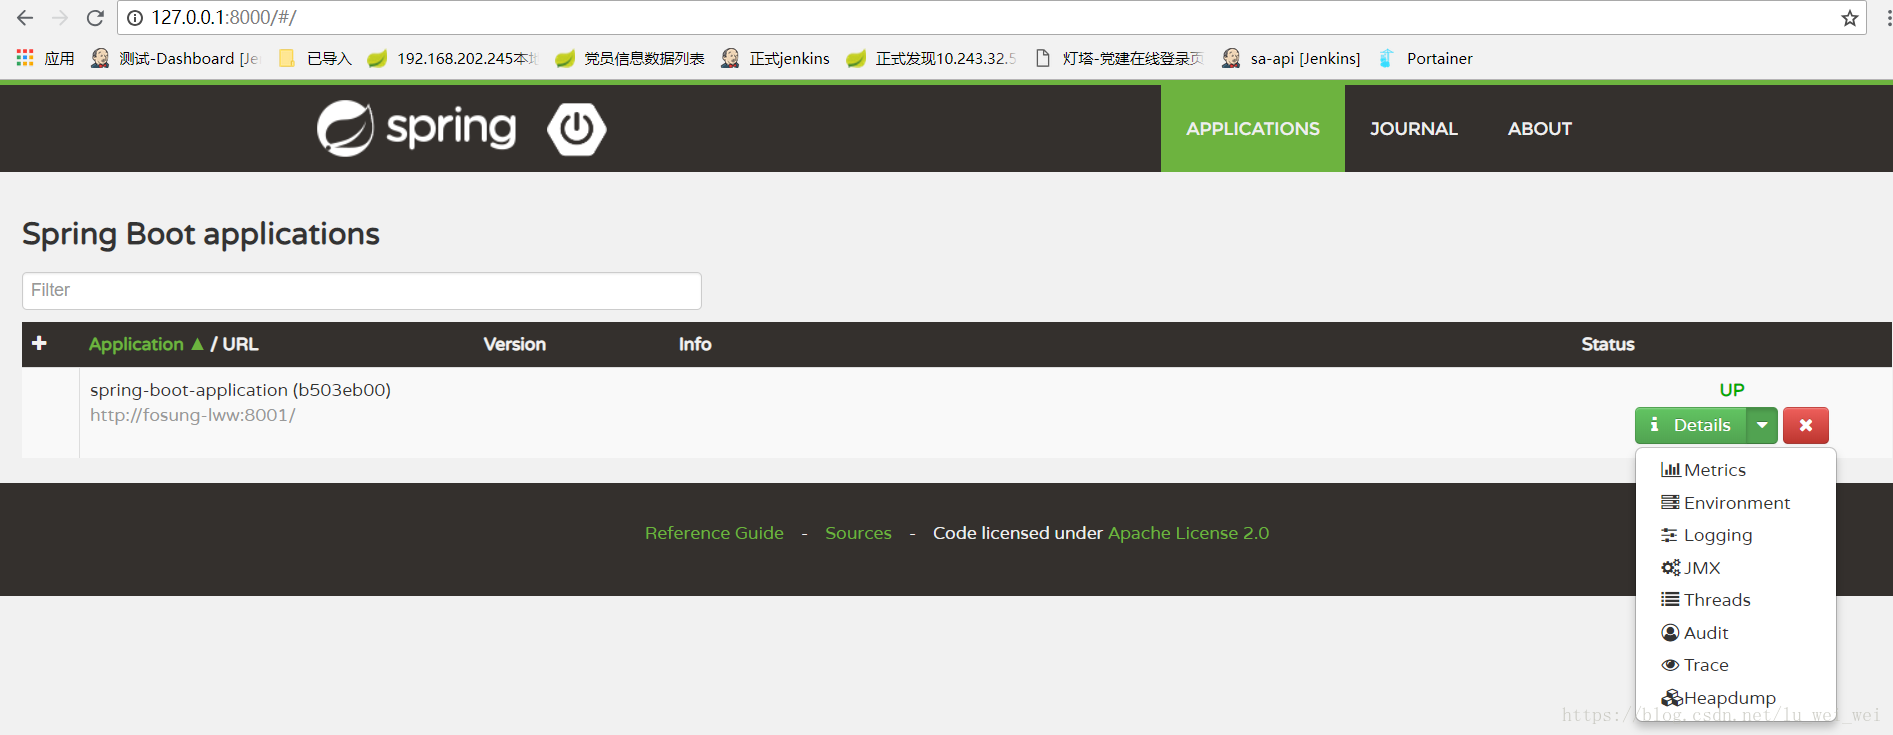Screen dimensions: 1893x735
Task: Click the Info column header
Action: point(695,344)
